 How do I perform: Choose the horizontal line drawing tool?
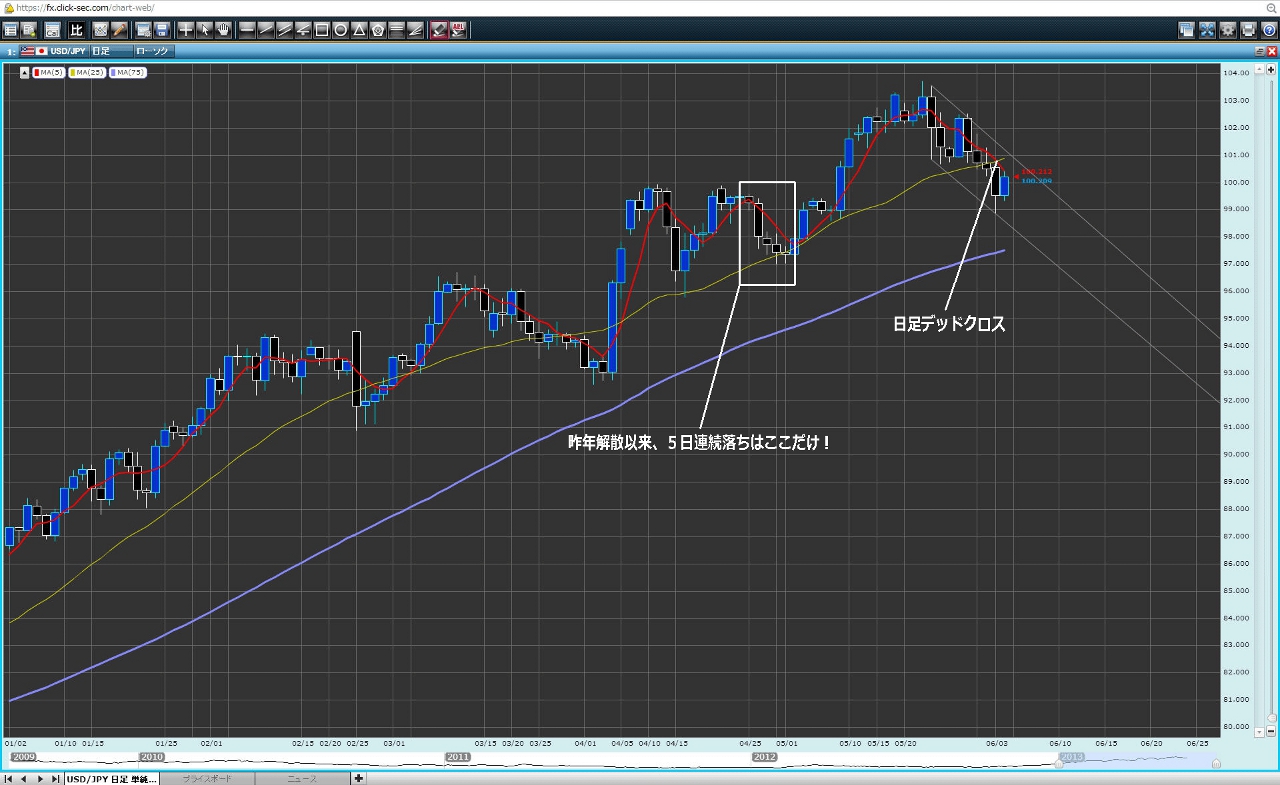[x=249, y=30]
